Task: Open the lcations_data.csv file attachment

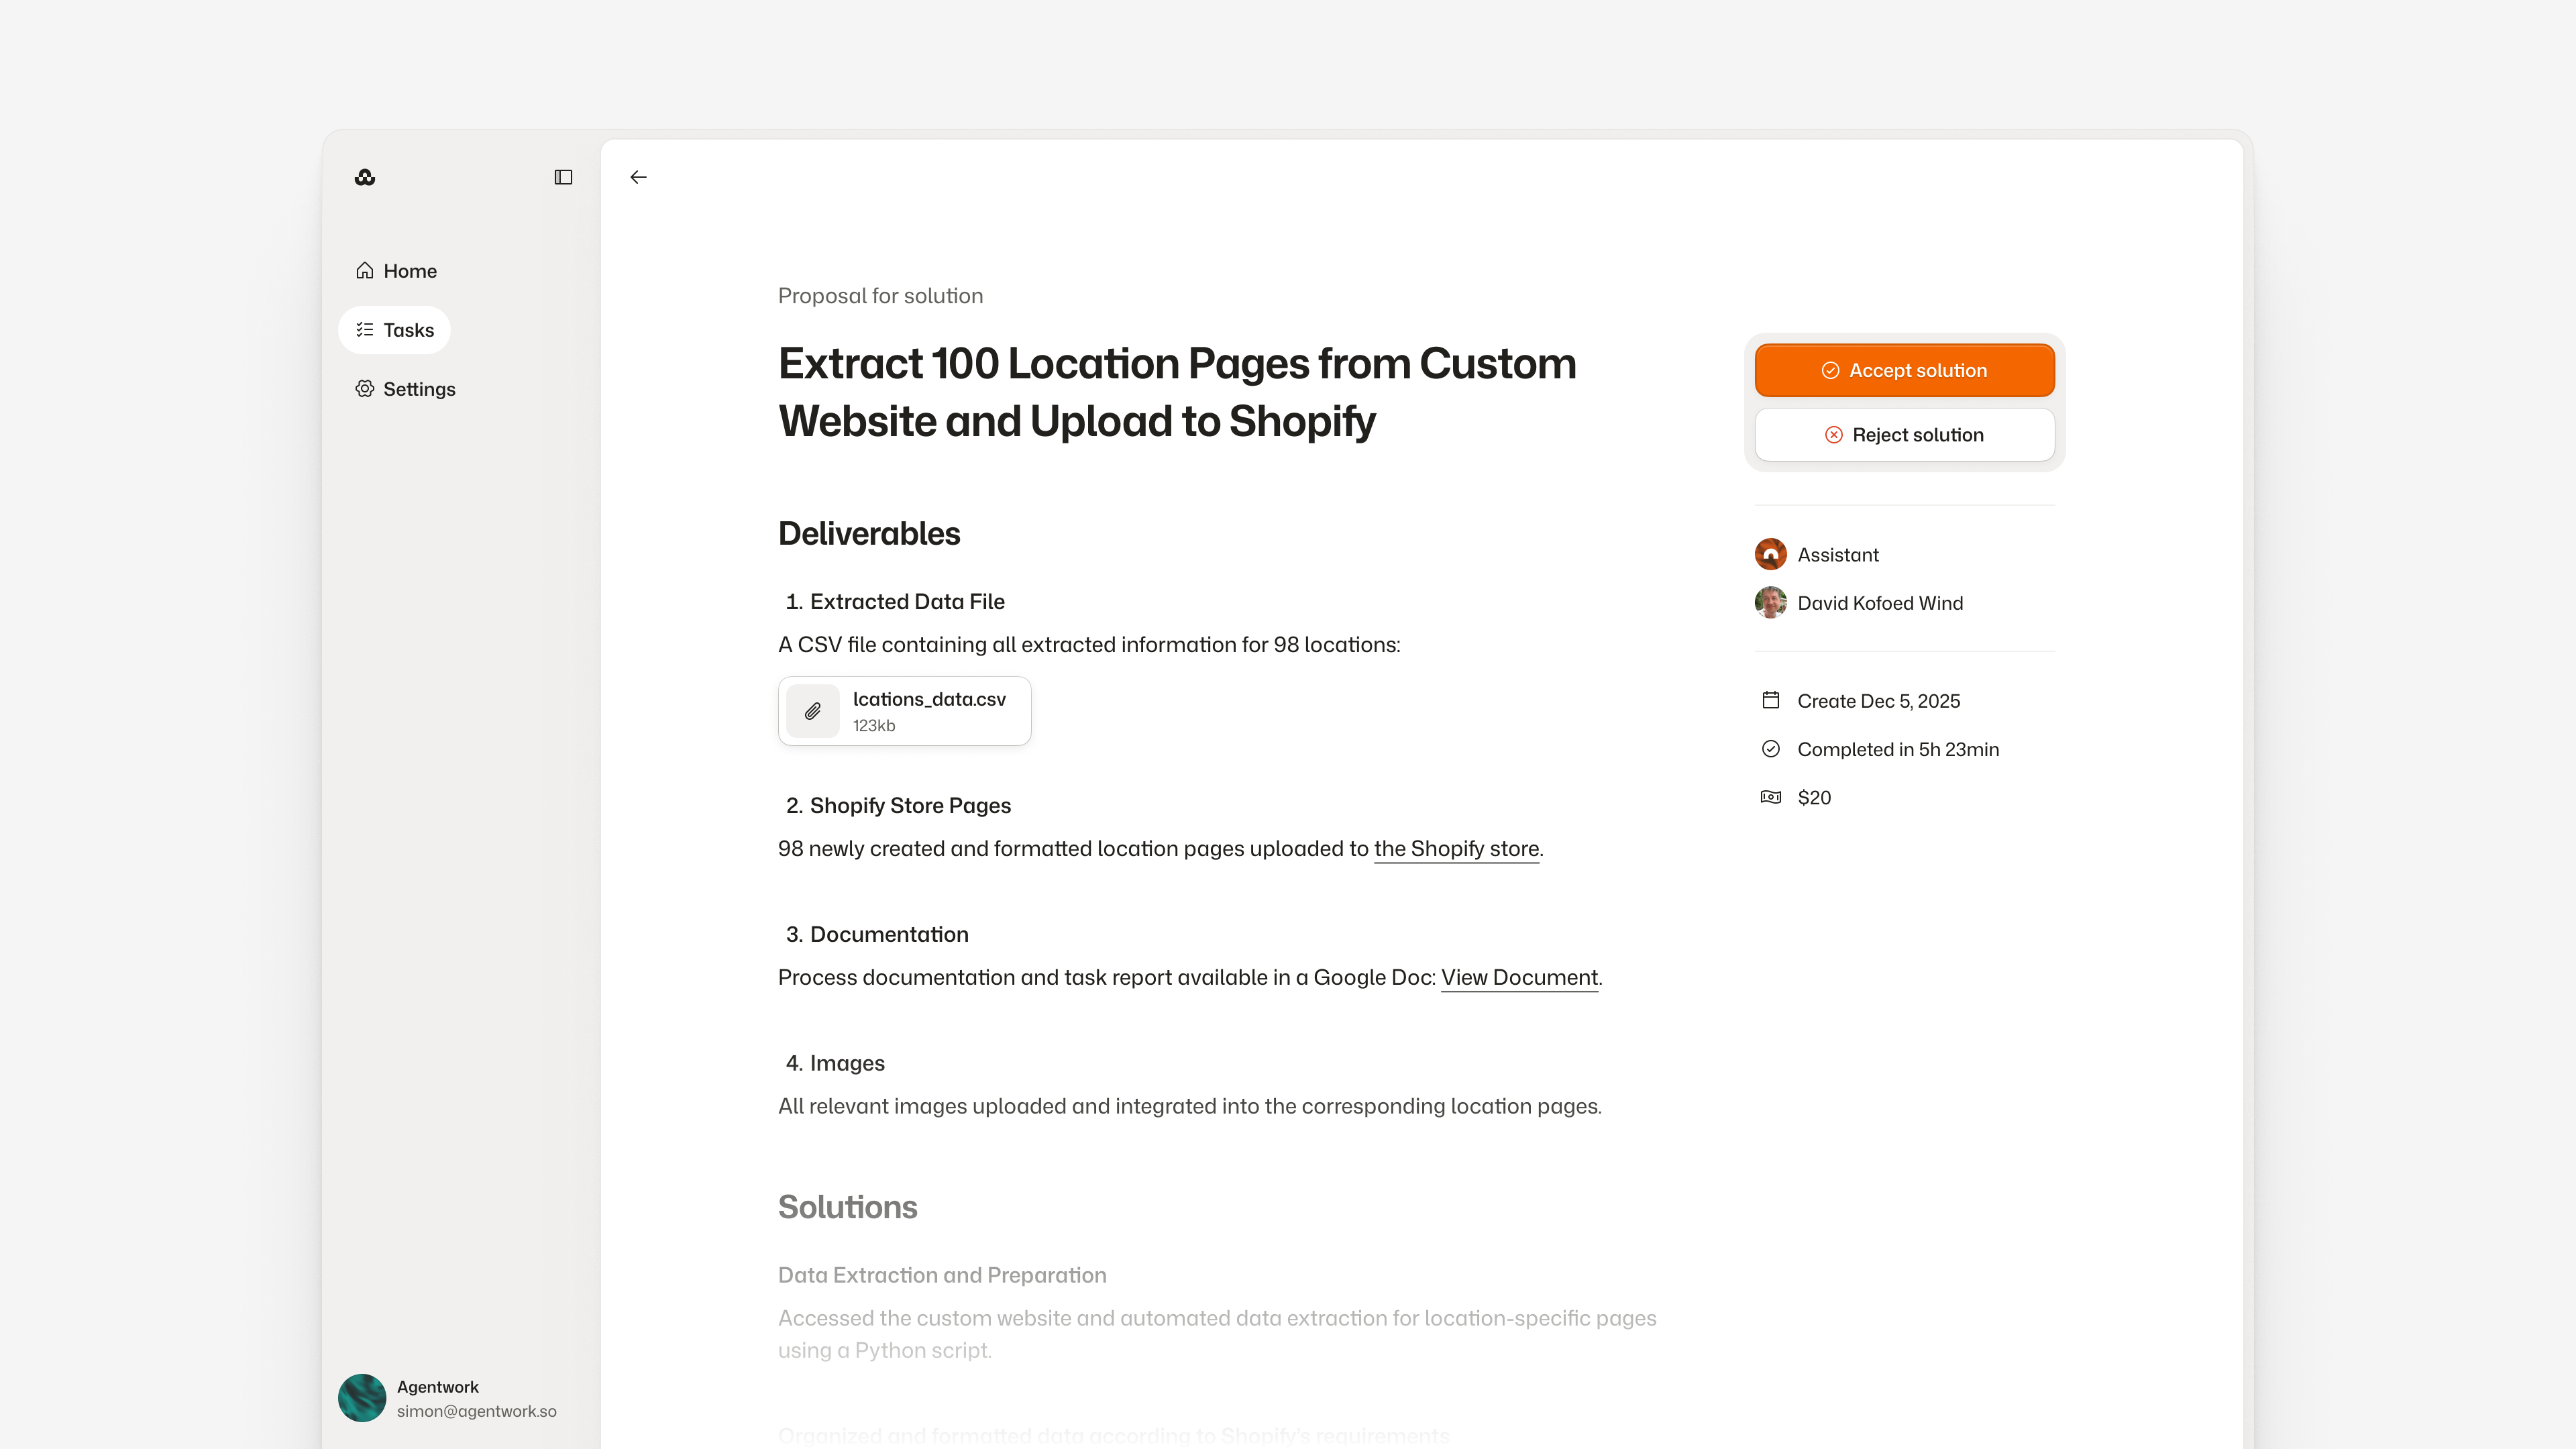Action: pos(929,700)
